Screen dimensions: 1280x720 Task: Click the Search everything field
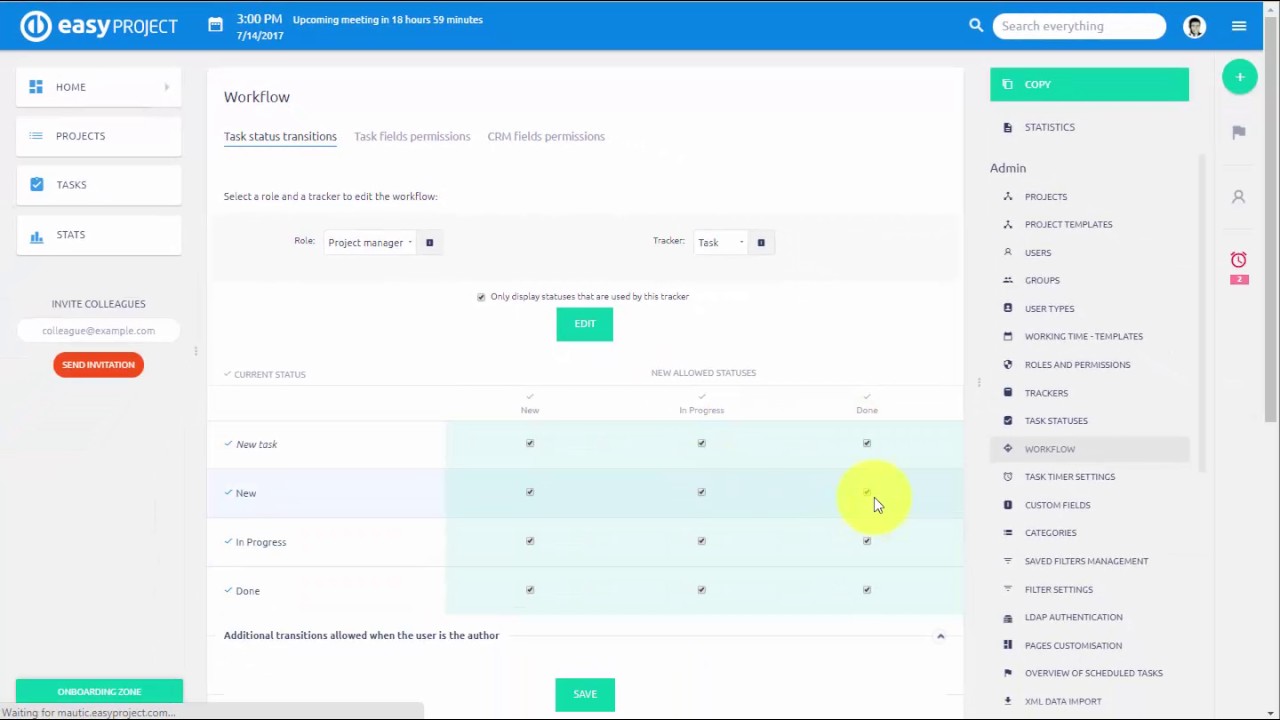pyautogui.click(x=1079, y=26)
